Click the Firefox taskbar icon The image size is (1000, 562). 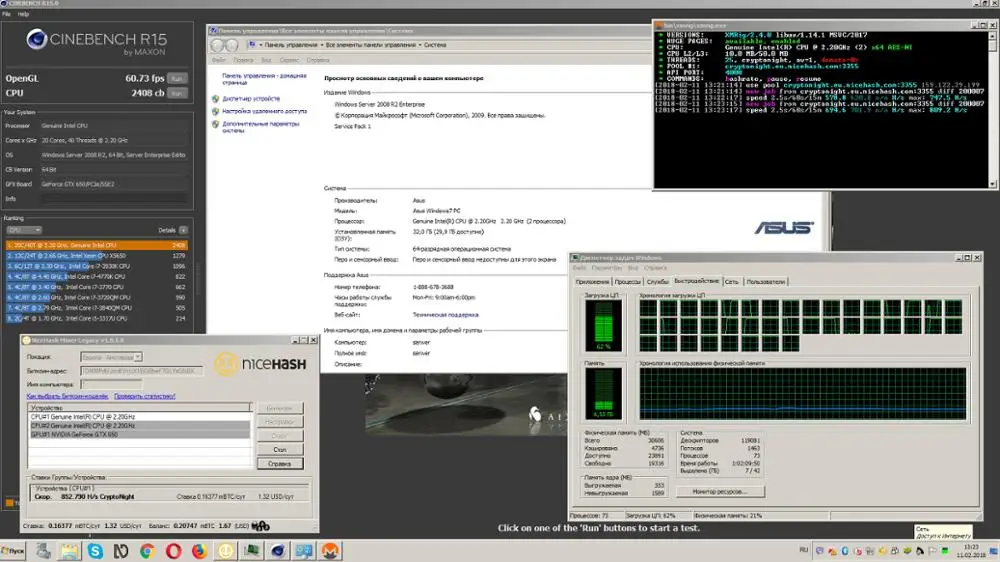(199, 551)
